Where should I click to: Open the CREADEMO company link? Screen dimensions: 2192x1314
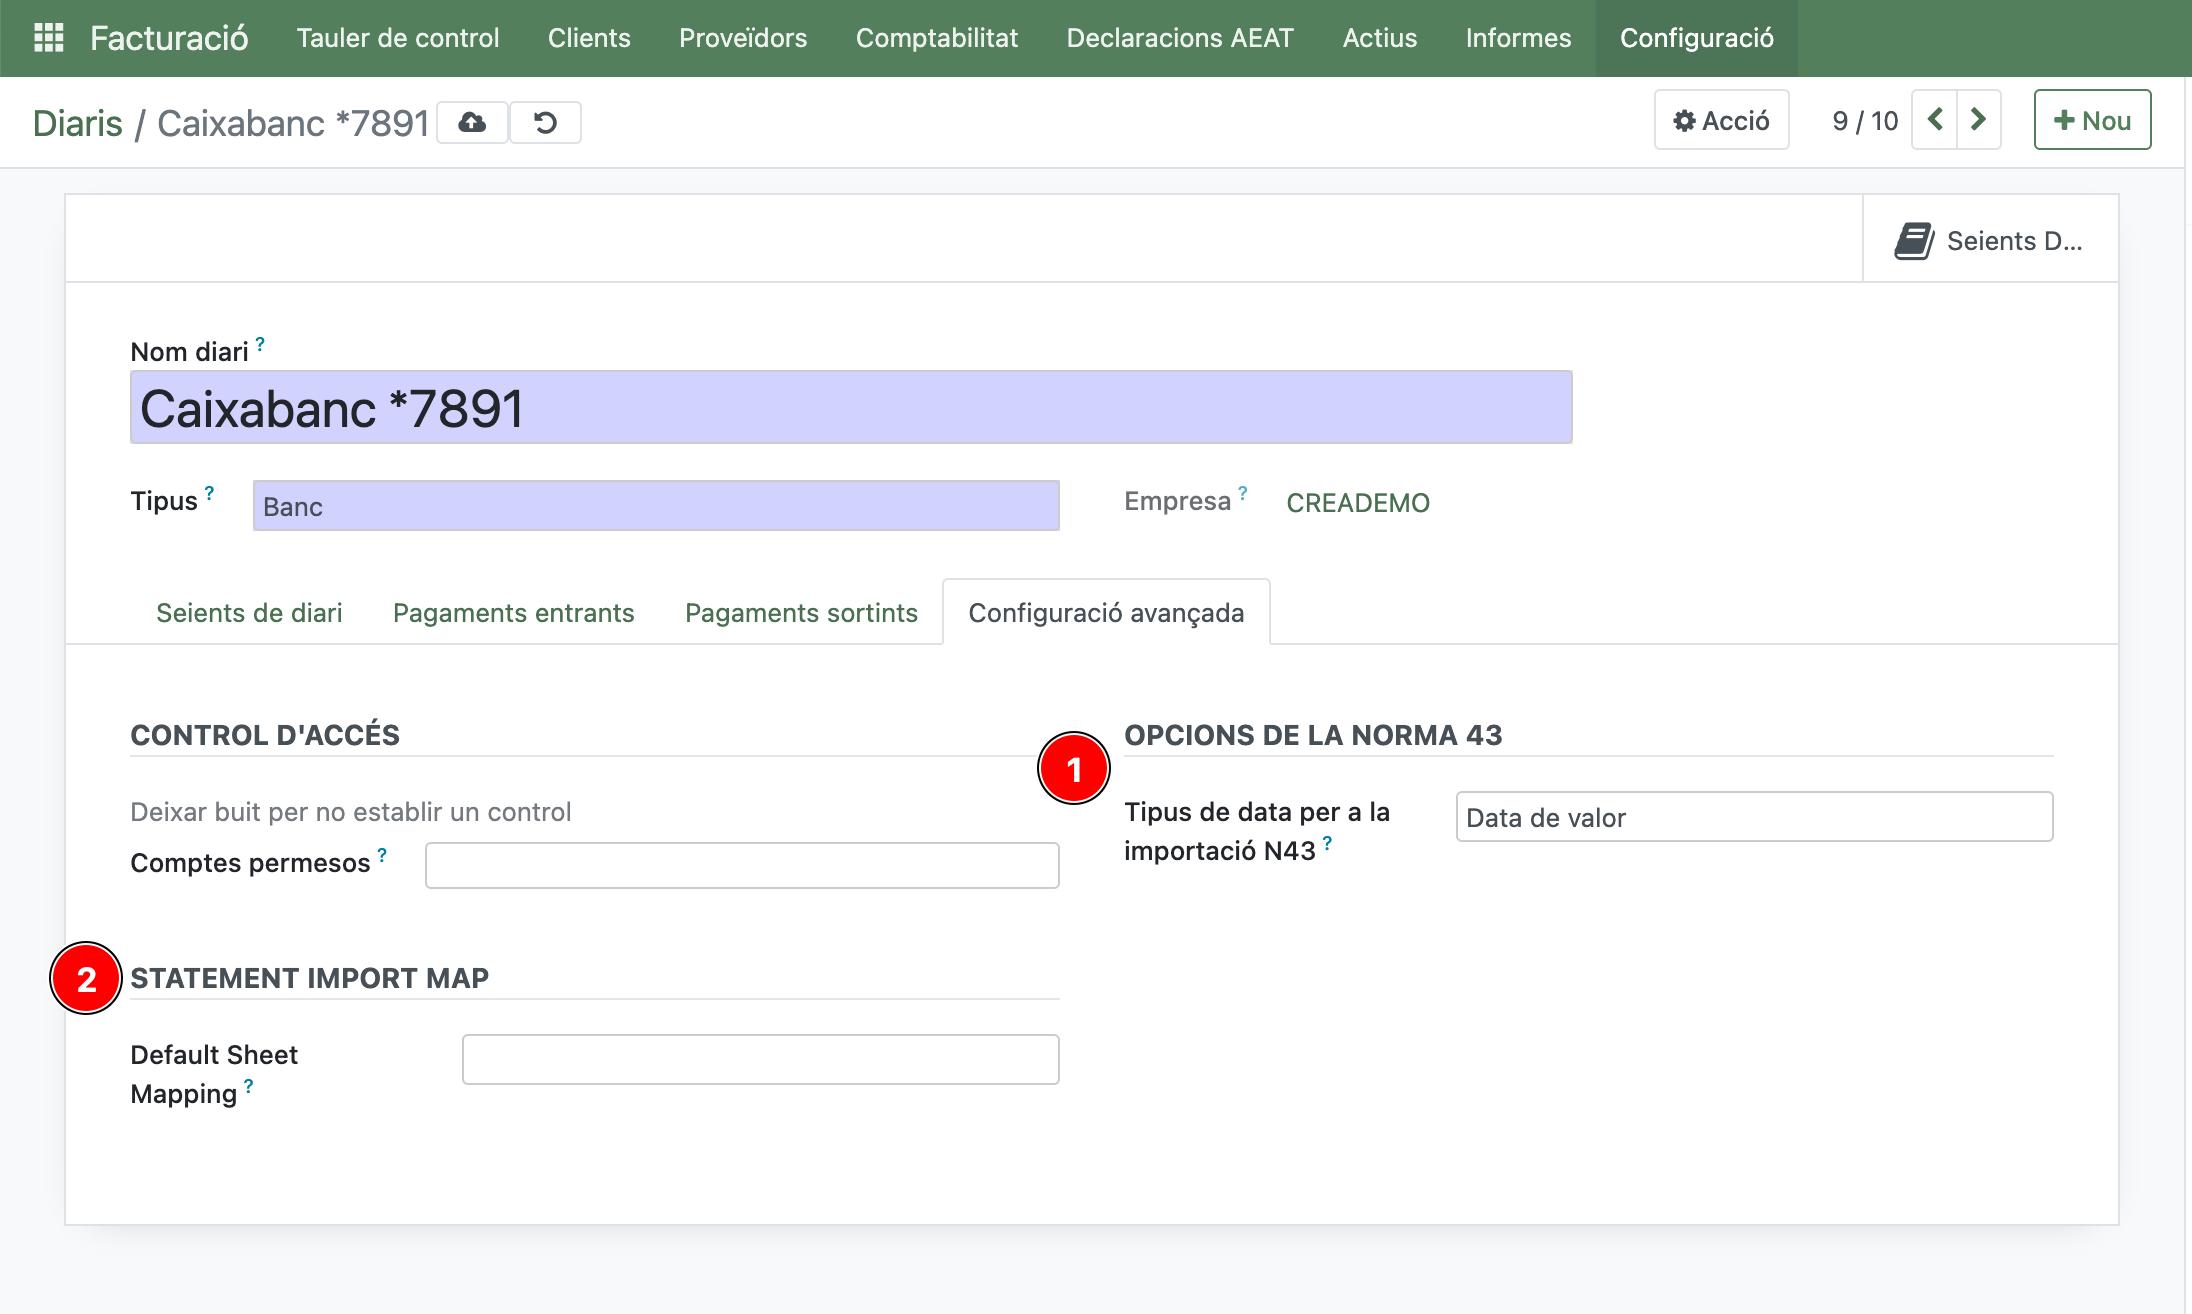click(x=1357, y=503)
